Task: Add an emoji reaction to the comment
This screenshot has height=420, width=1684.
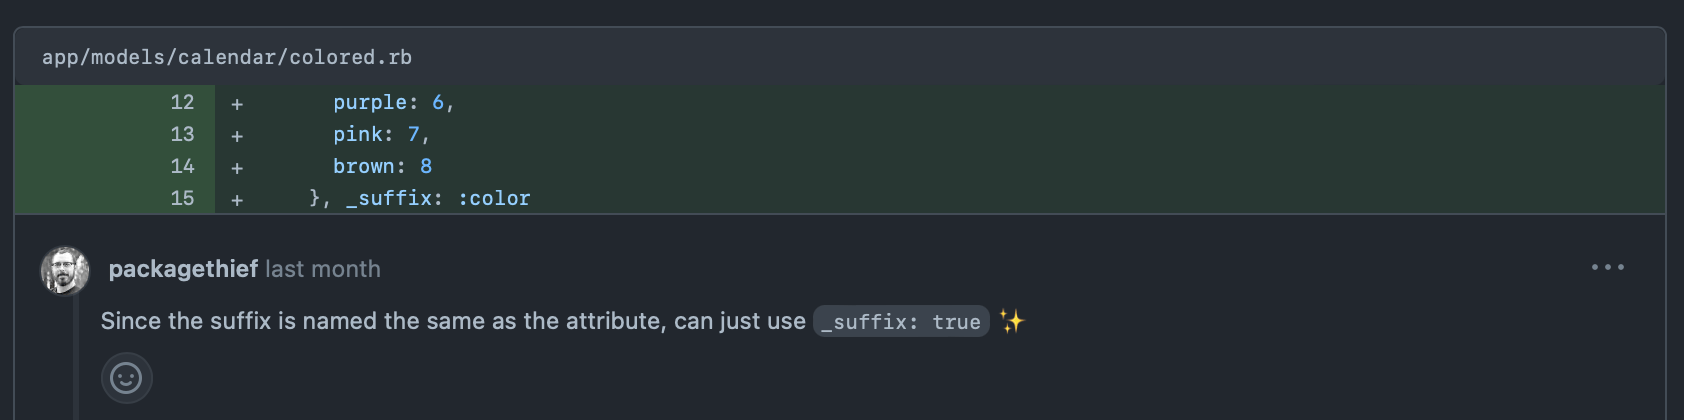Action: 126,378
